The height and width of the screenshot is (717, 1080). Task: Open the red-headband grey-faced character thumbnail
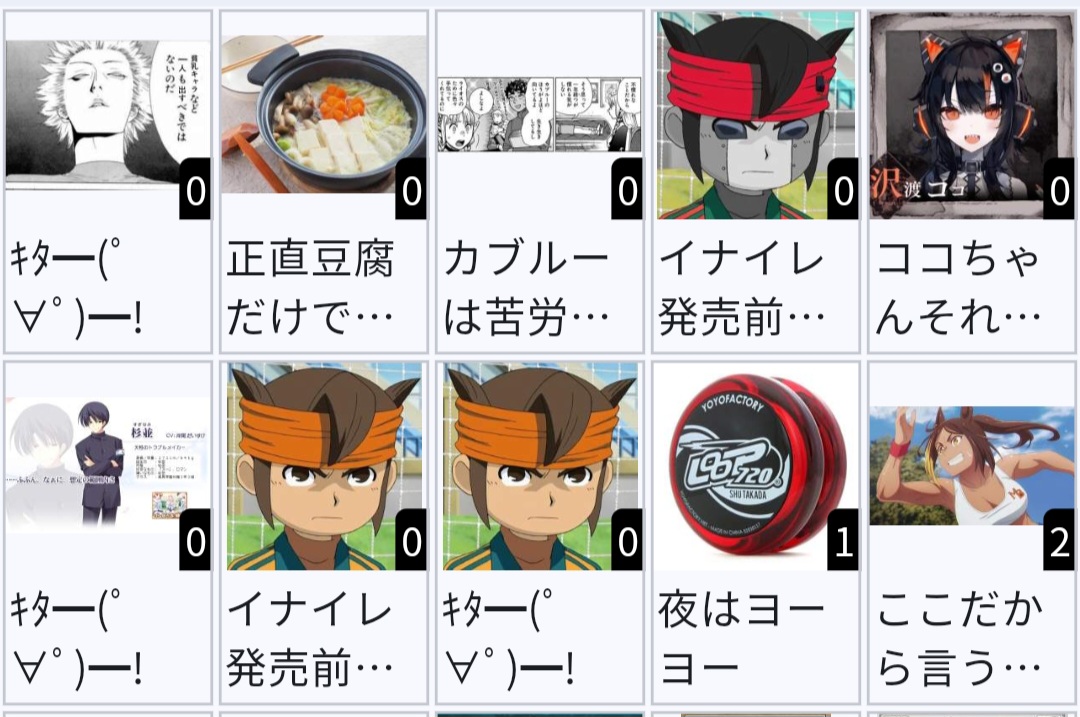(x=756, y=116)
